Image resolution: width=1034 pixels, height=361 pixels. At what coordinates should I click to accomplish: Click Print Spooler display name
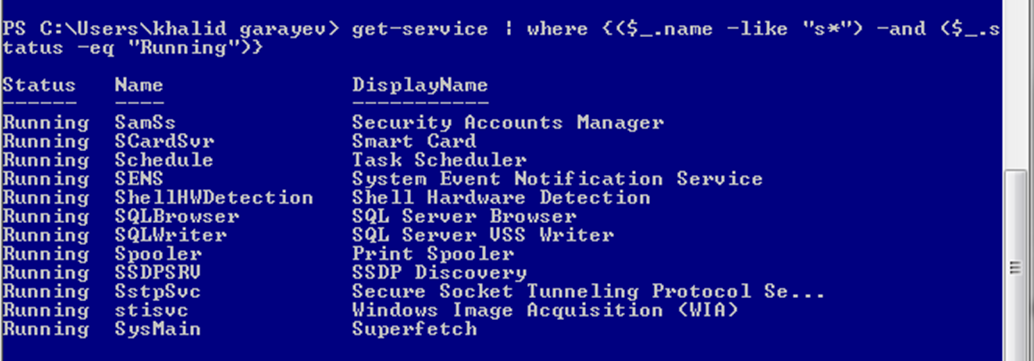(x=433, y=254)
